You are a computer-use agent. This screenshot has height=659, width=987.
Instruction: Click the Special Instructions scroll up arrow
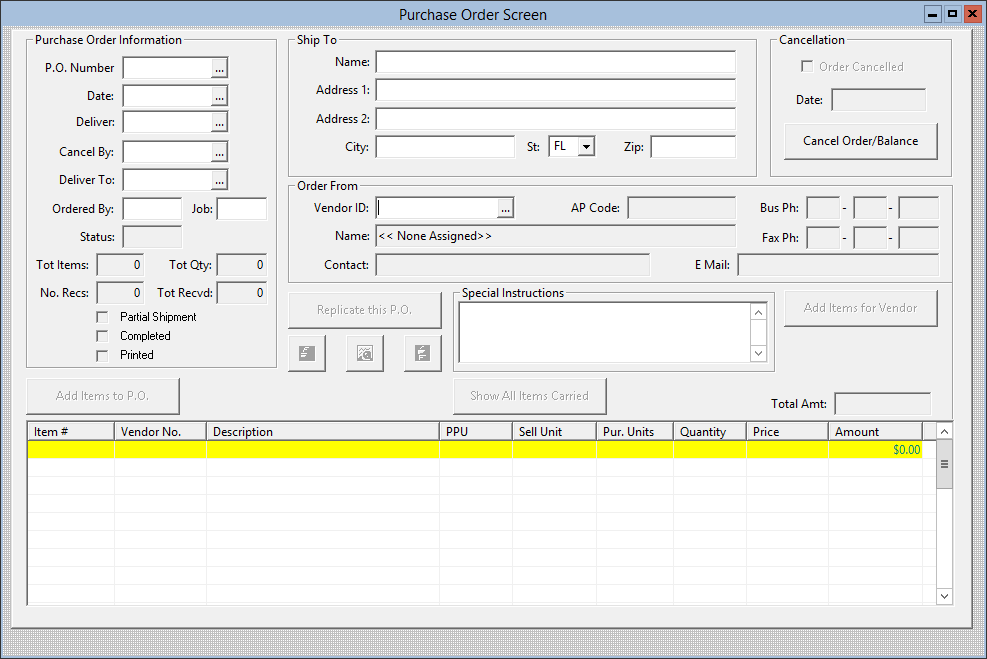(759, 312)
